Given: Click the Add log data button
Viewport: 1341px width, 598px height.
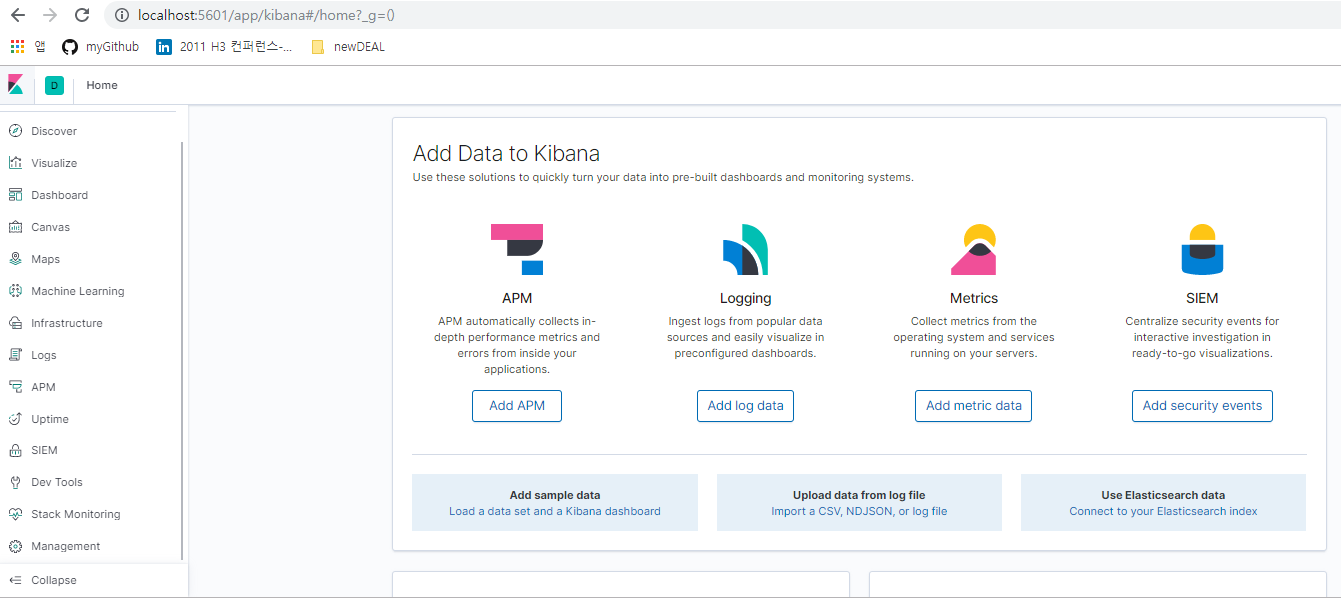Looking at the screenshot, I should pos(745,406).
